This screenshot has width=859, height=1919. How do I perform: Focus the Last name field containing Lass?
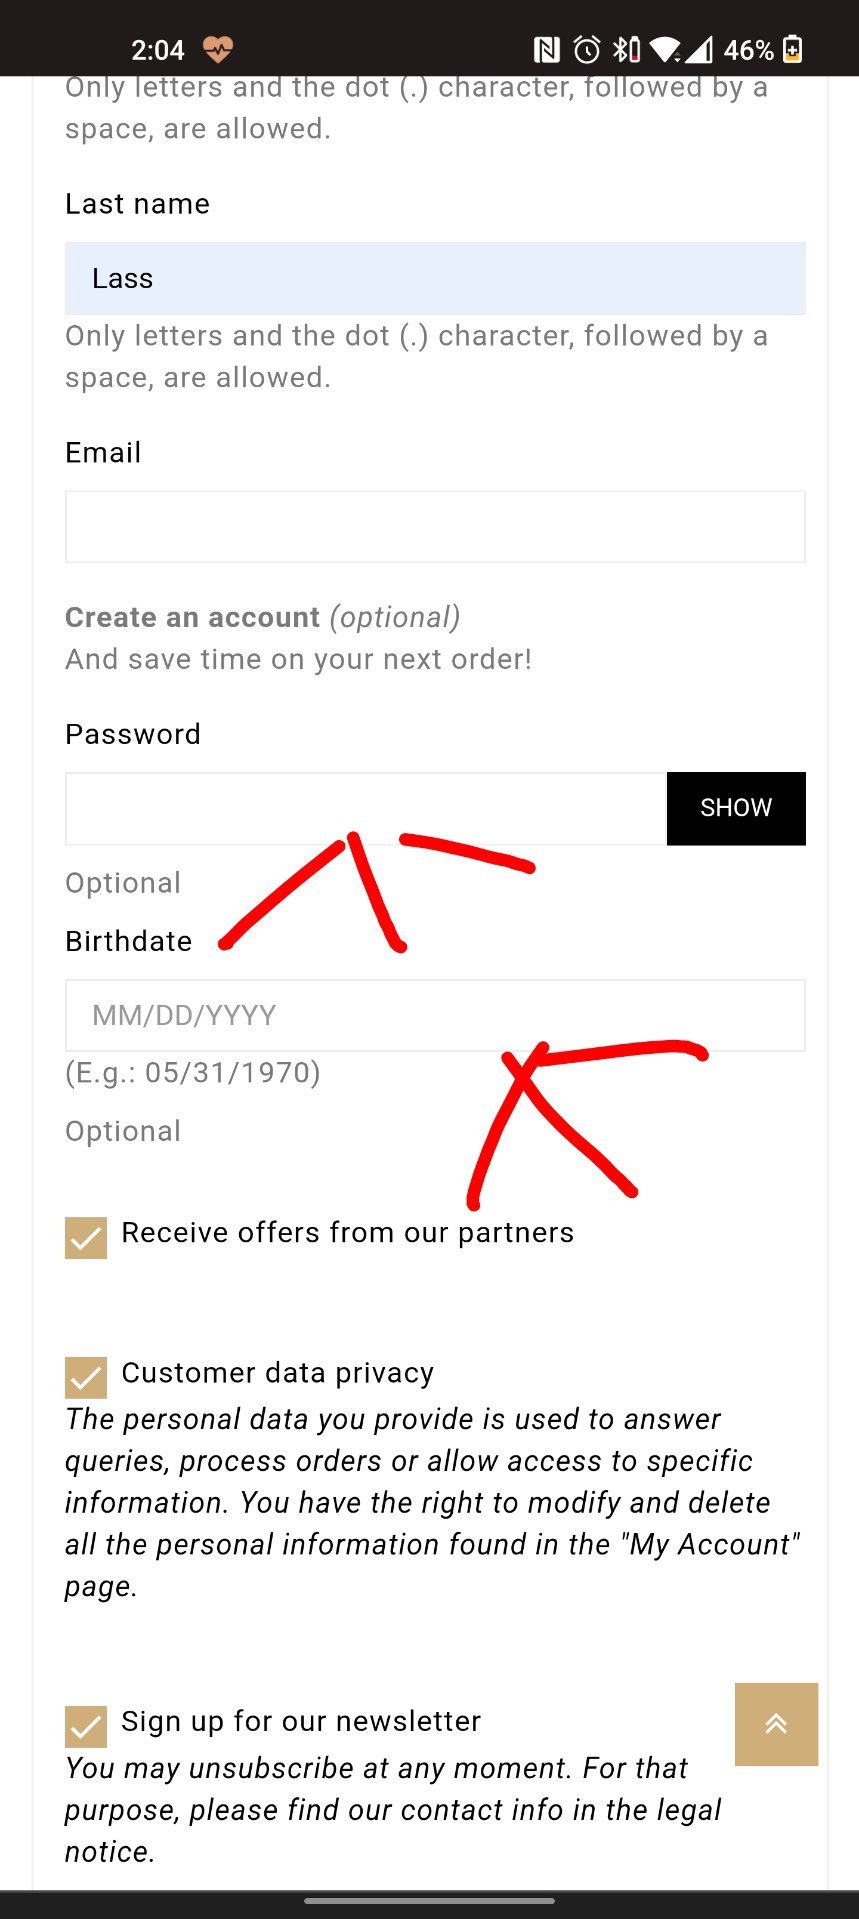coord(435,279)
